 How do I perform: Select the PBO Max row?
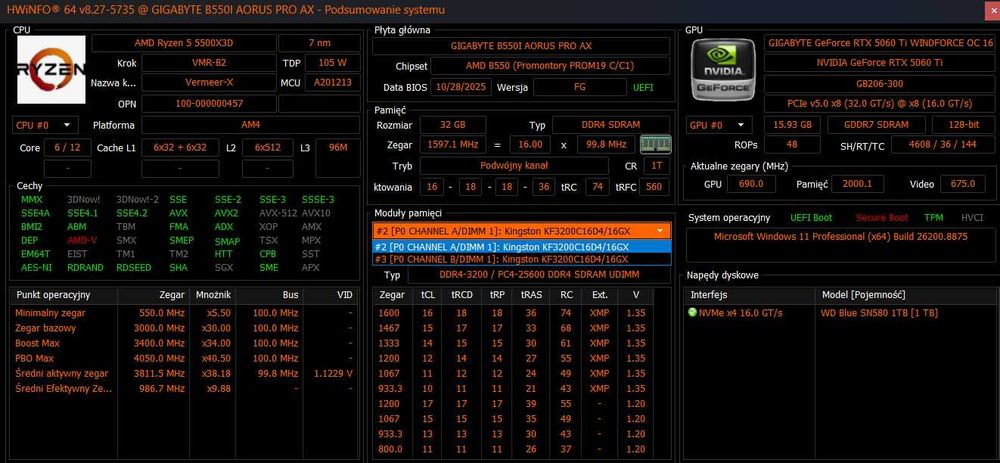182,358
